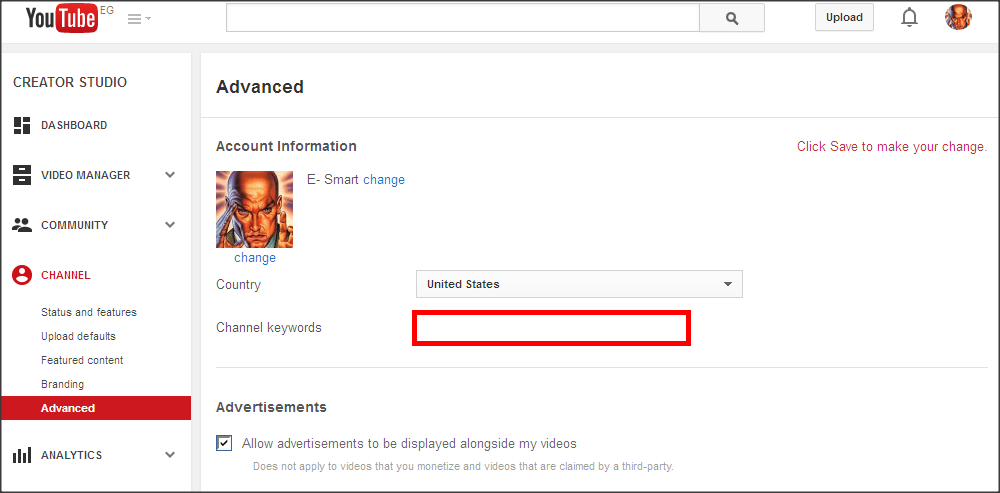This screenshot has height=493, width=1000.
Task: Open Analytics section
Action: coord(71,455)
